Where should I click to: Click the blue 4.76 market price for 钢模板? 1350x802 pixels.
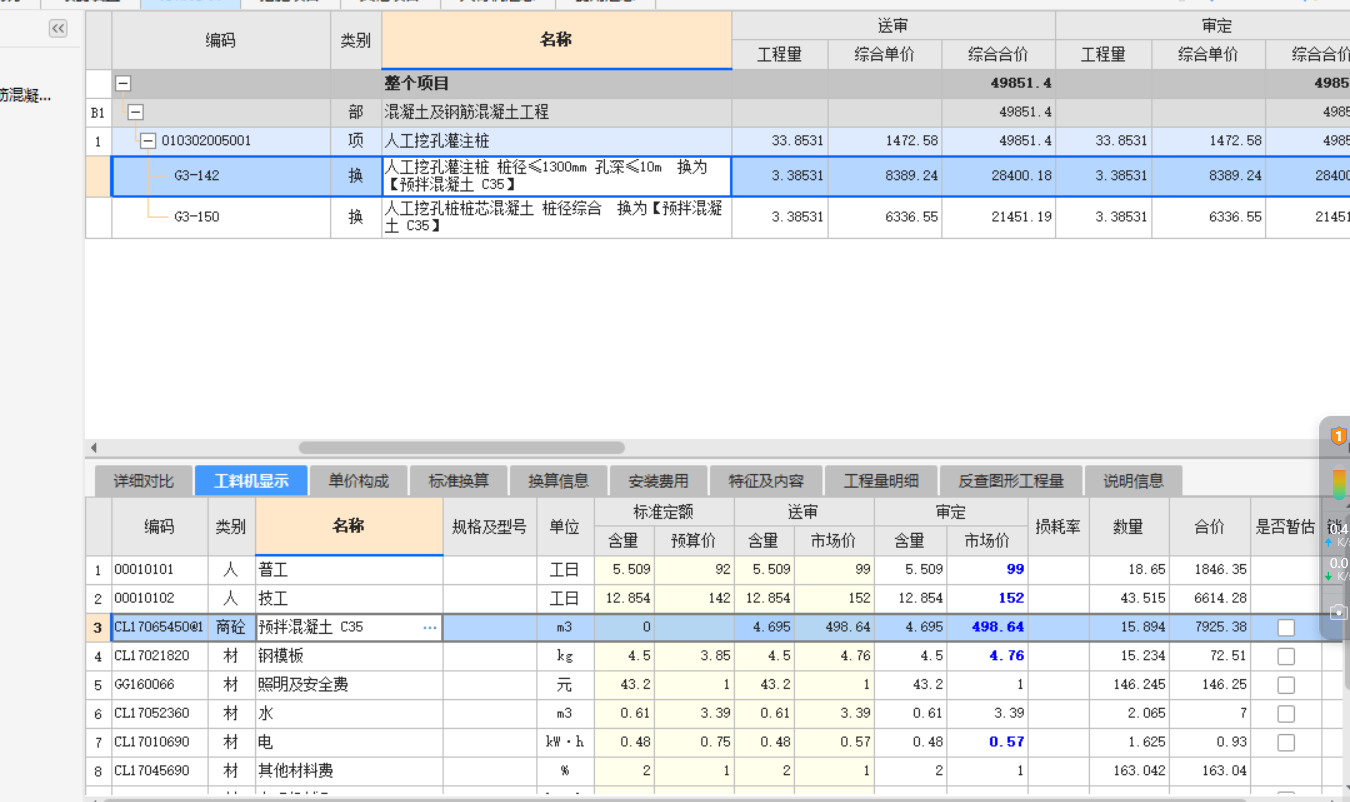pos(987,656)
